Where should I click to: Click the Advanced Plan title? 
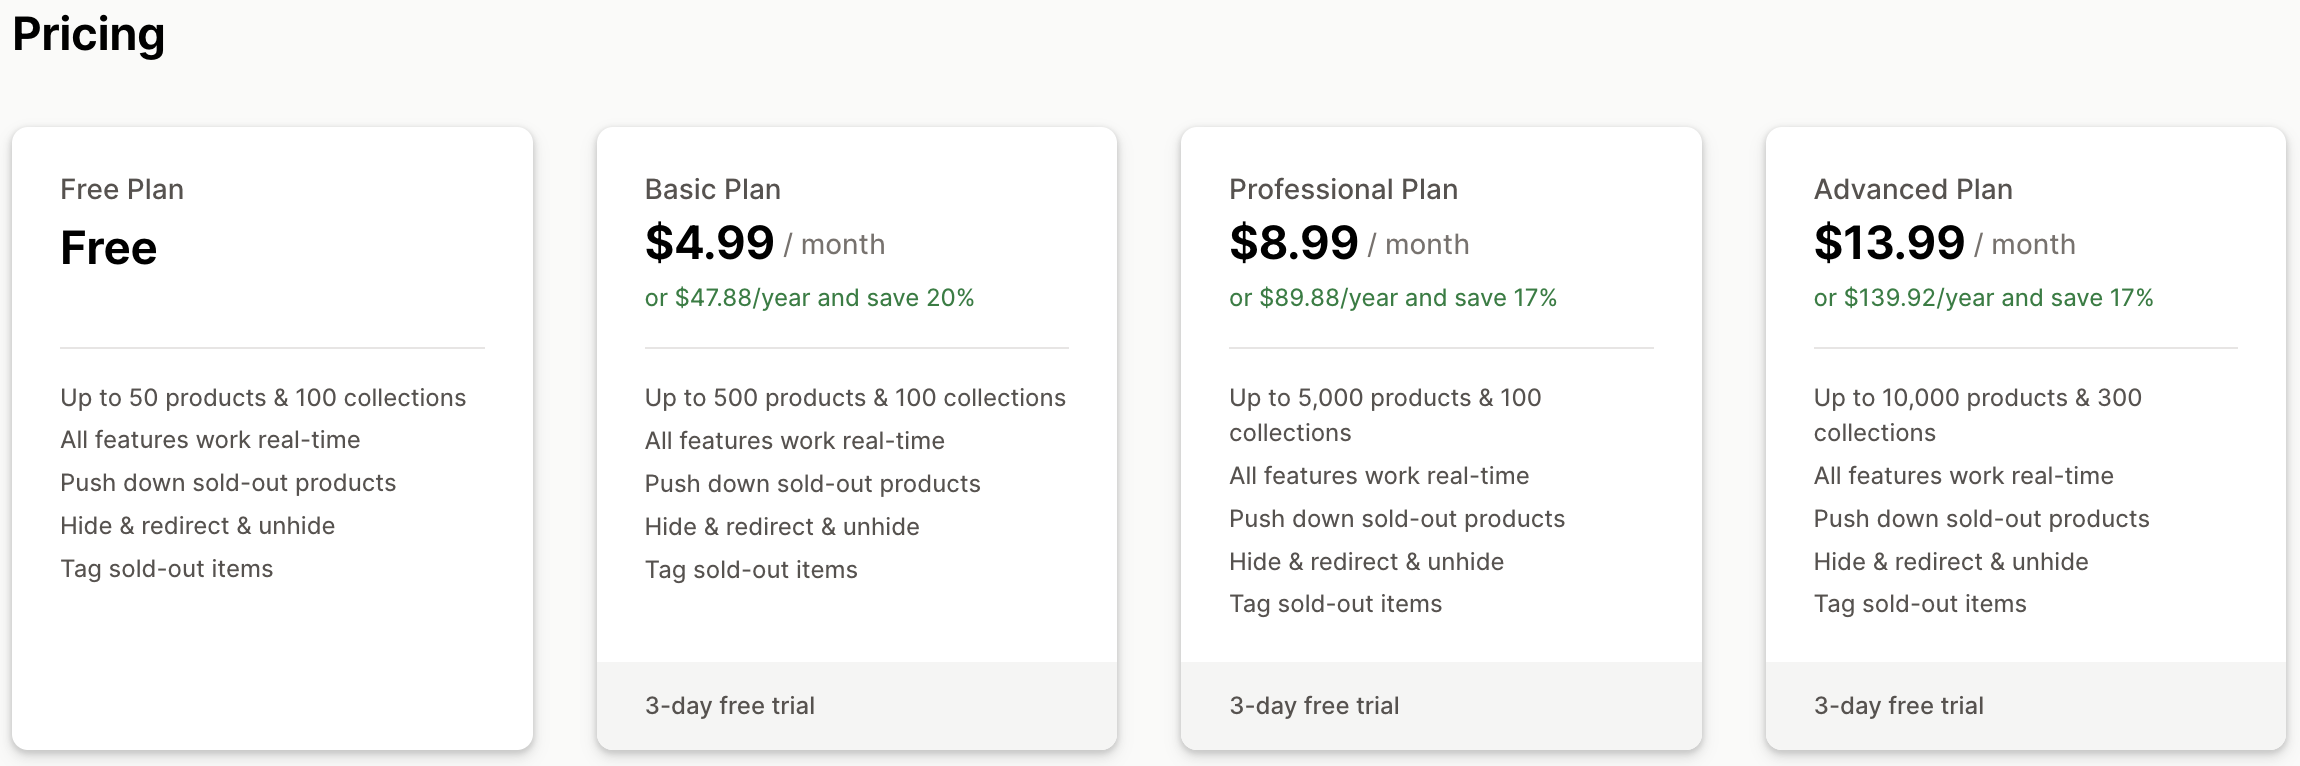tap(1913, 189)
